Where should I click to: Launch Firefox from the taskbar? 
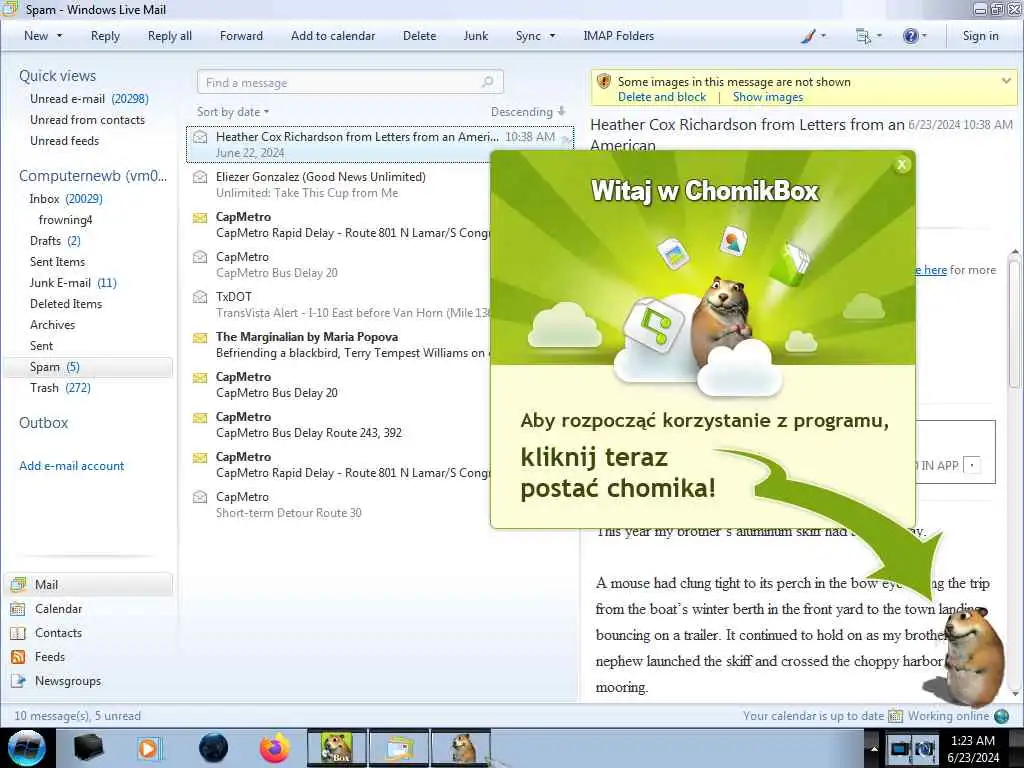point(275,748)
